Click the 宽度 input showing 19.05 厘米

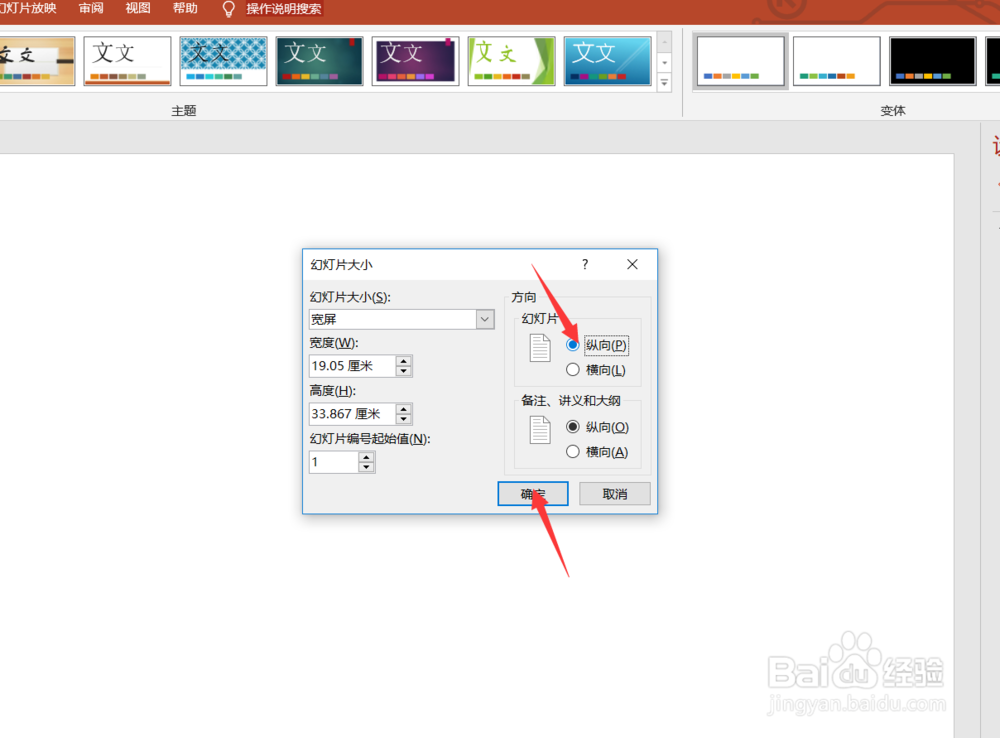[x=350, y=365]
